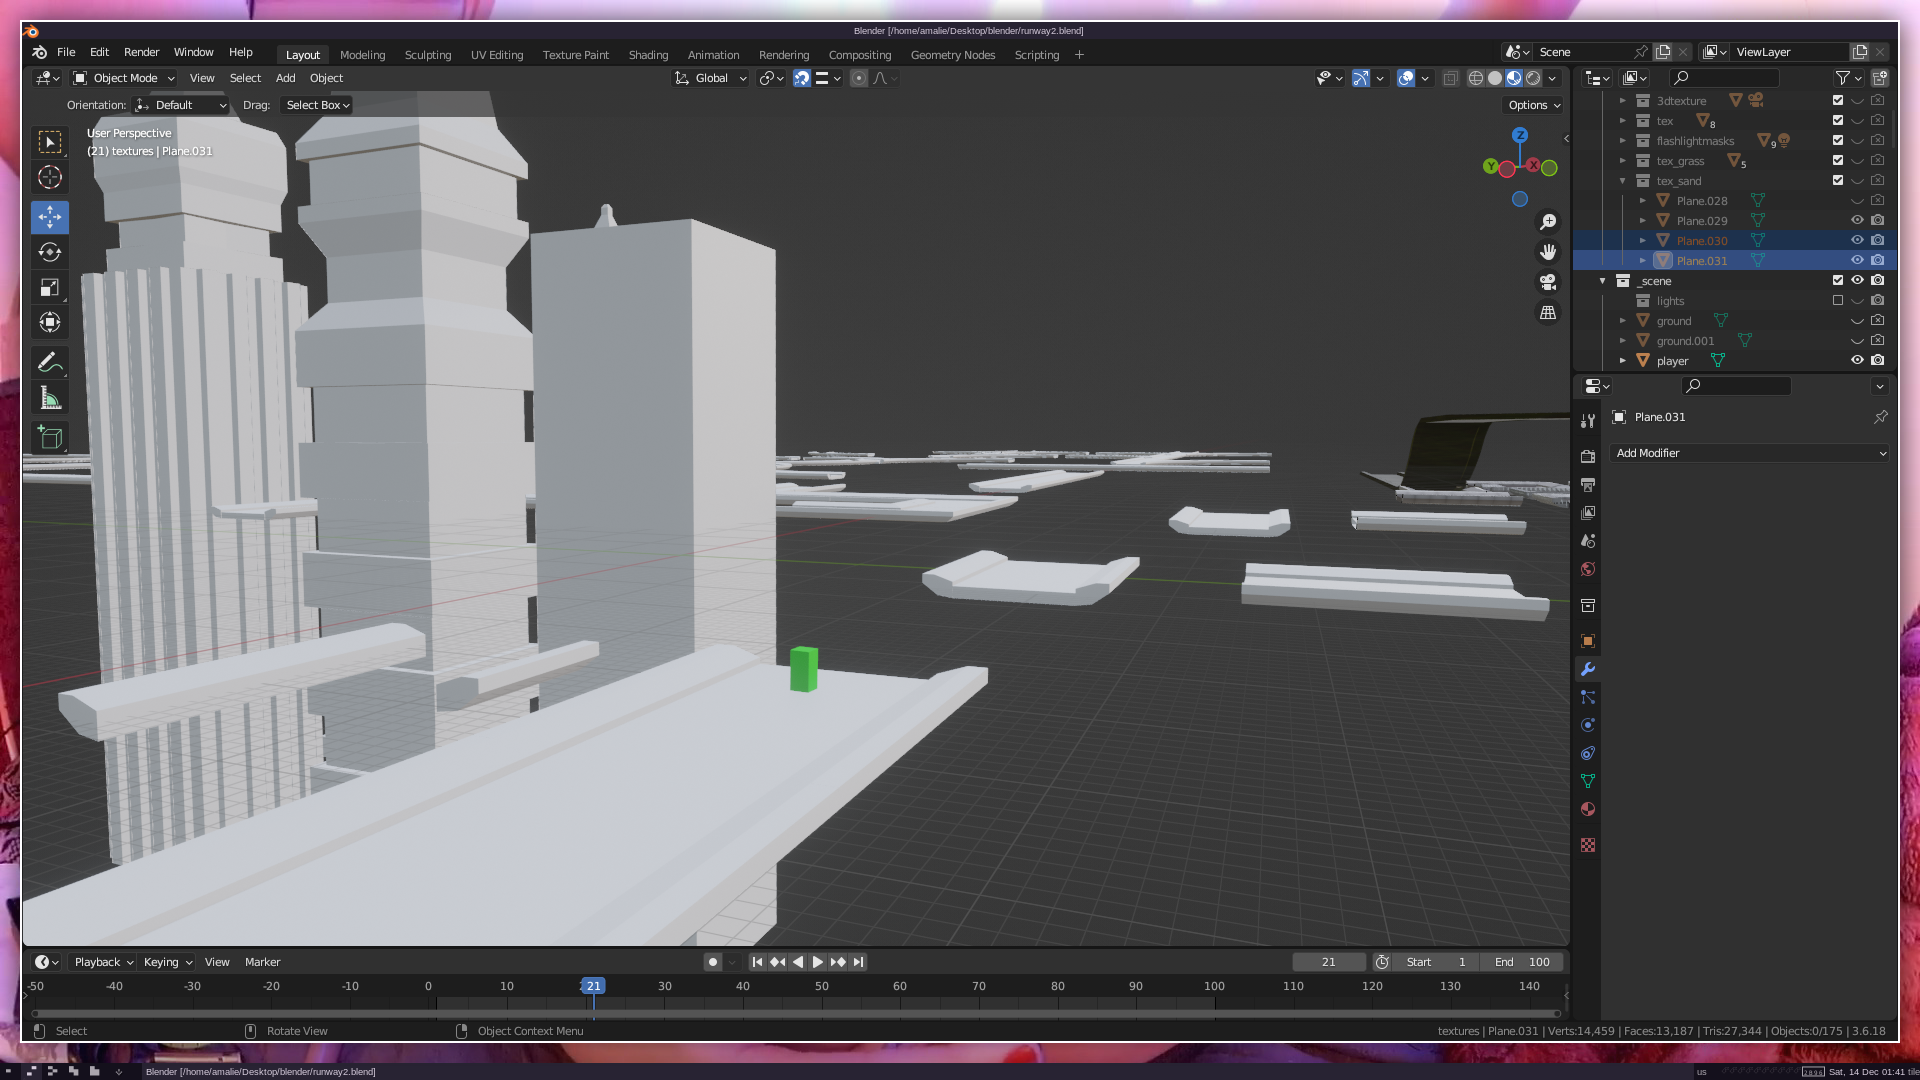Switch to the Sculpting workspace tab
The image size is (1920, 1080).
click(428, 55)
